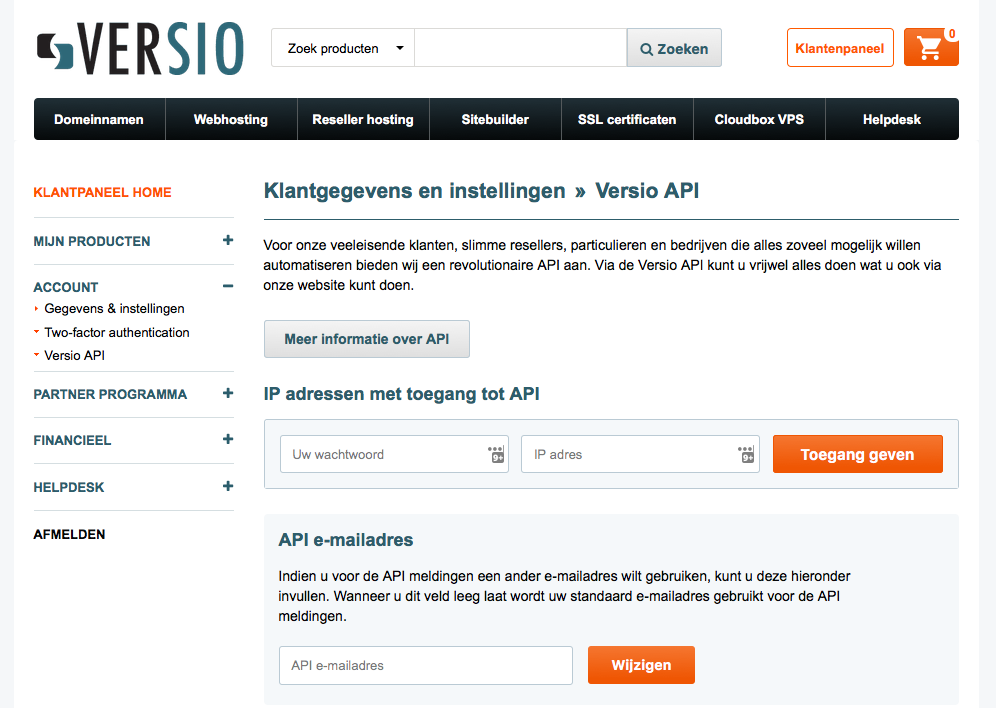Expand the Mijn Producten section plus
Image resolution: width=996 pixels, height=708 pixels.
click(228, 240)
